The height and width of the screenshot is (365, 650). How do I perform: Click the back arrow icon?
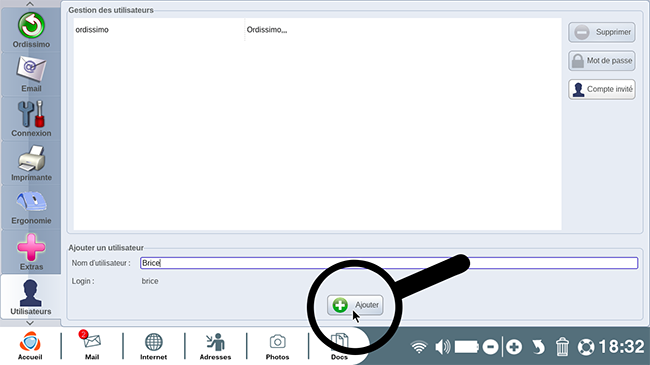(x=538, y=347)
